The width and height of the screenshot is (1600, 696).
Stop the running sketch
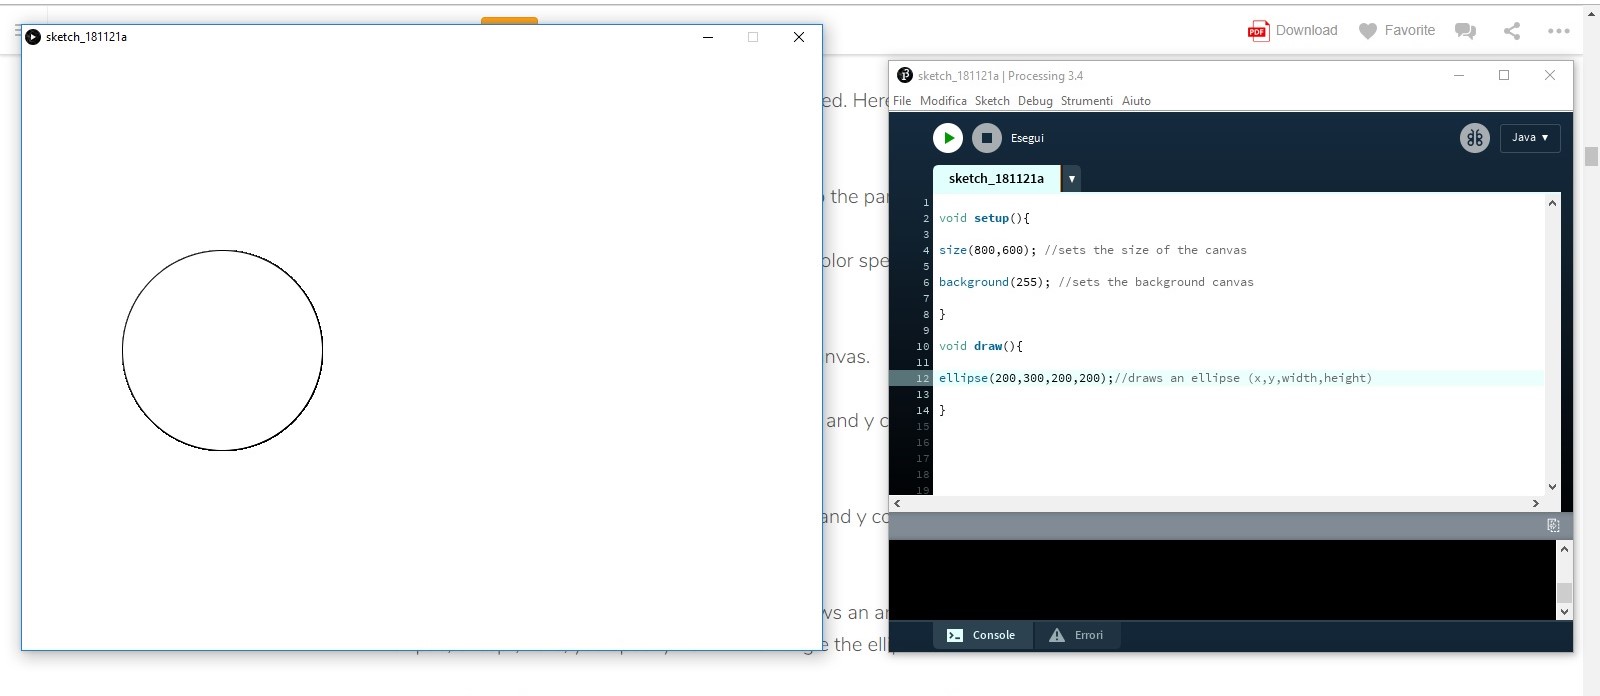[x=987, y=138]
